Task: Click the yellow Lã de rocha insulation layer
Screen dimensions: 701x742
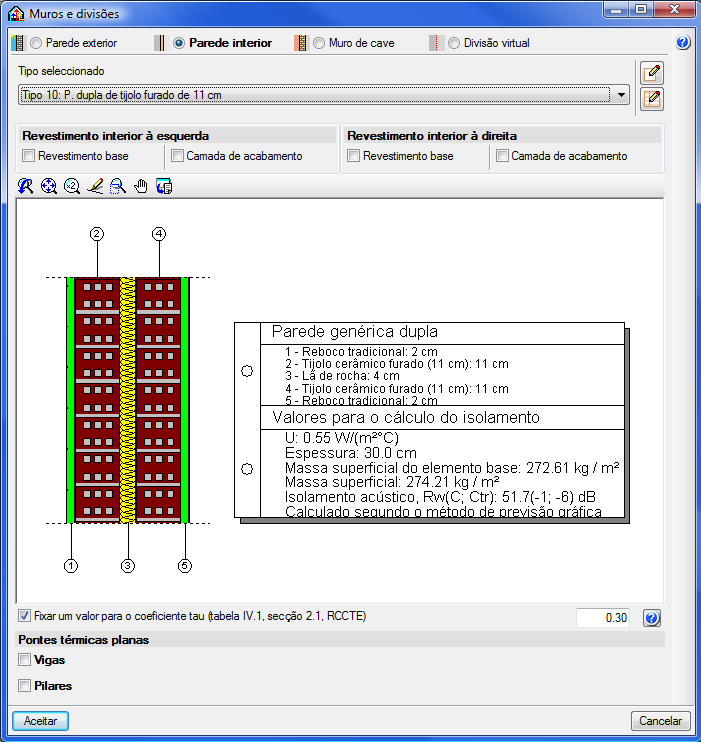Action: pos(128,400)
